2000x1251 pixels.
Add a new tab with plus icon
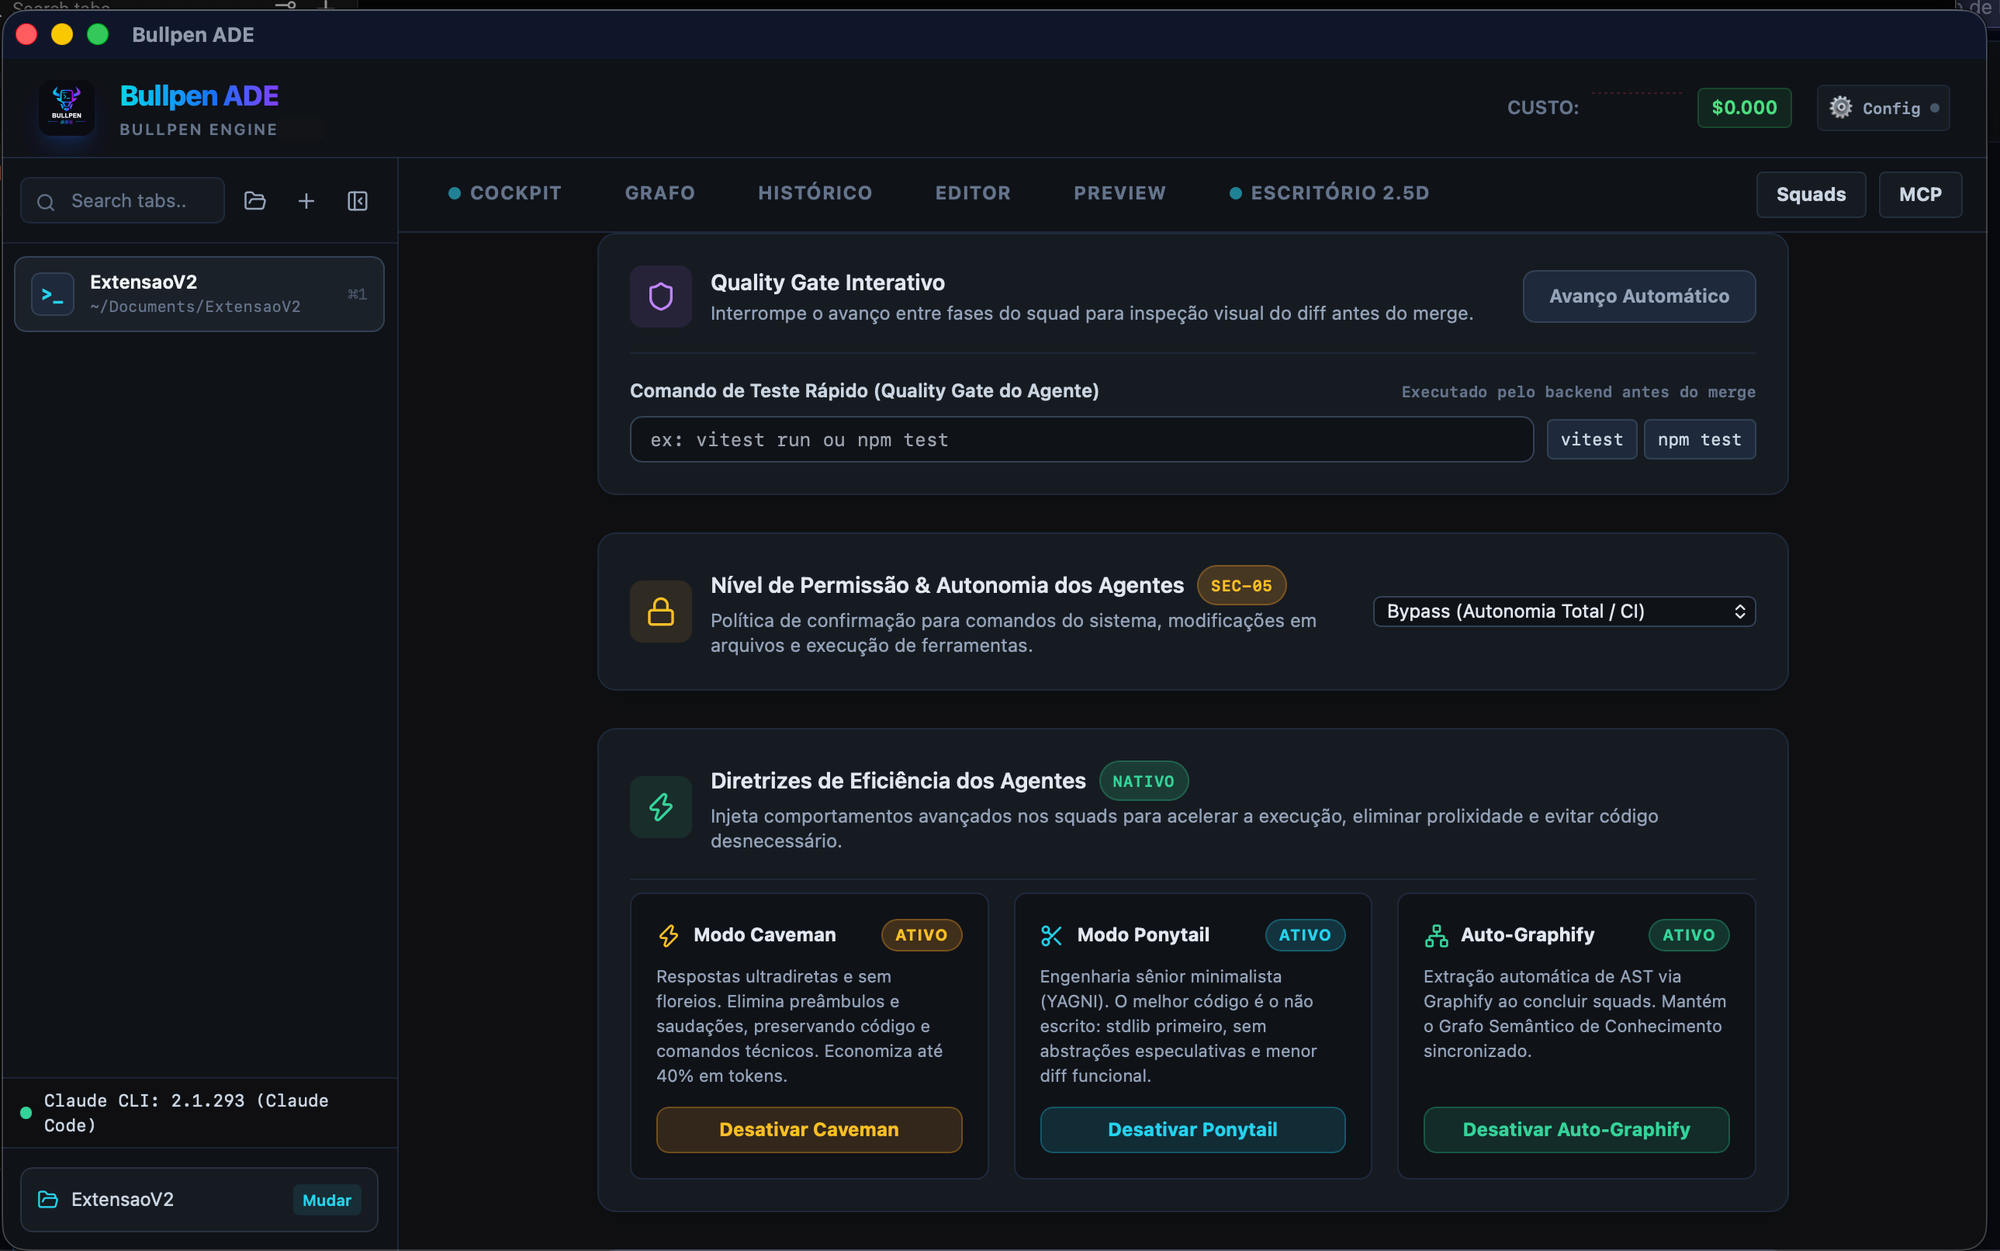306,201
